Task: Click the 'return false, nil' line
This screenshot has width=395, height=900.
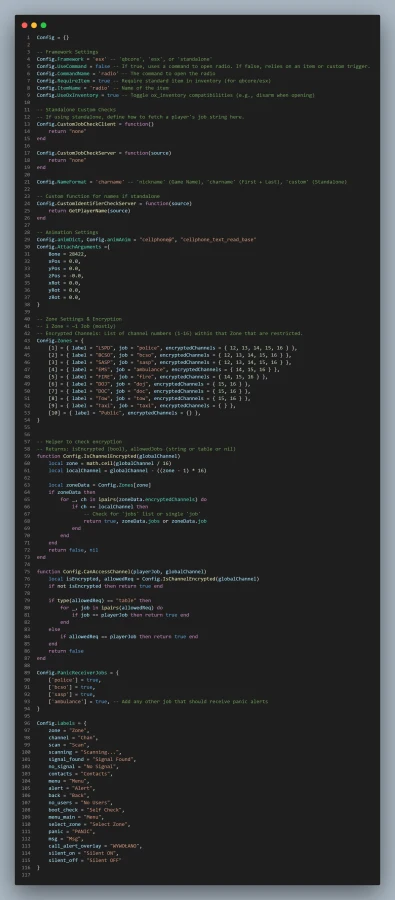Action: click(x=73, y=549)
